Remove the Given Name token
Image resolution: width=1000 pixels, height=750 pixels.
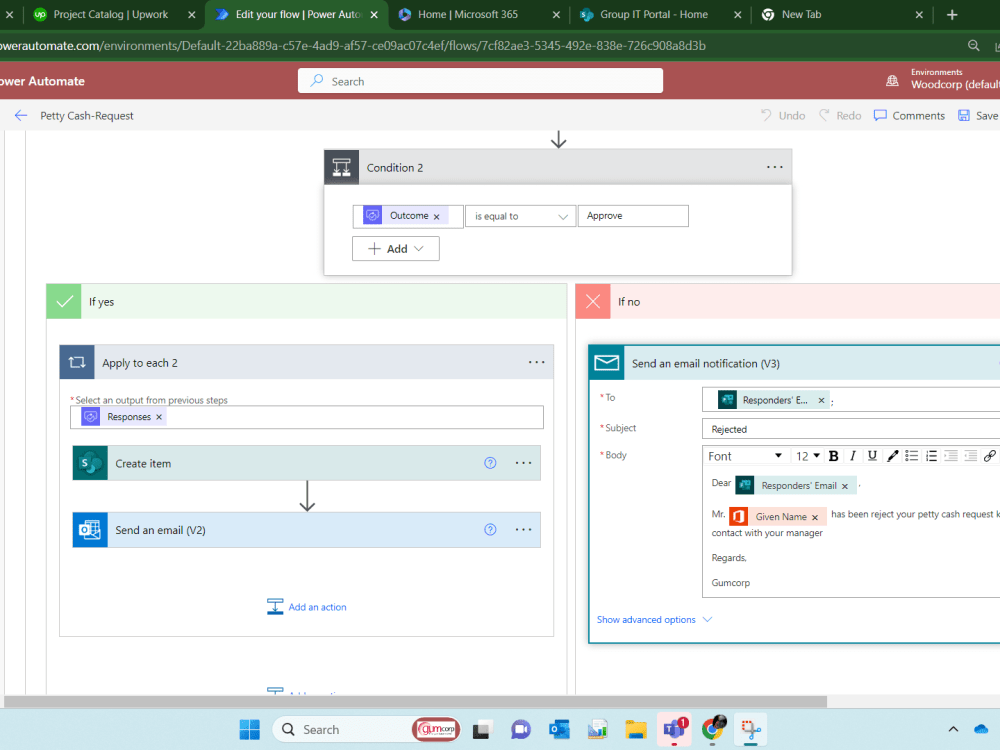coord(814,517)
